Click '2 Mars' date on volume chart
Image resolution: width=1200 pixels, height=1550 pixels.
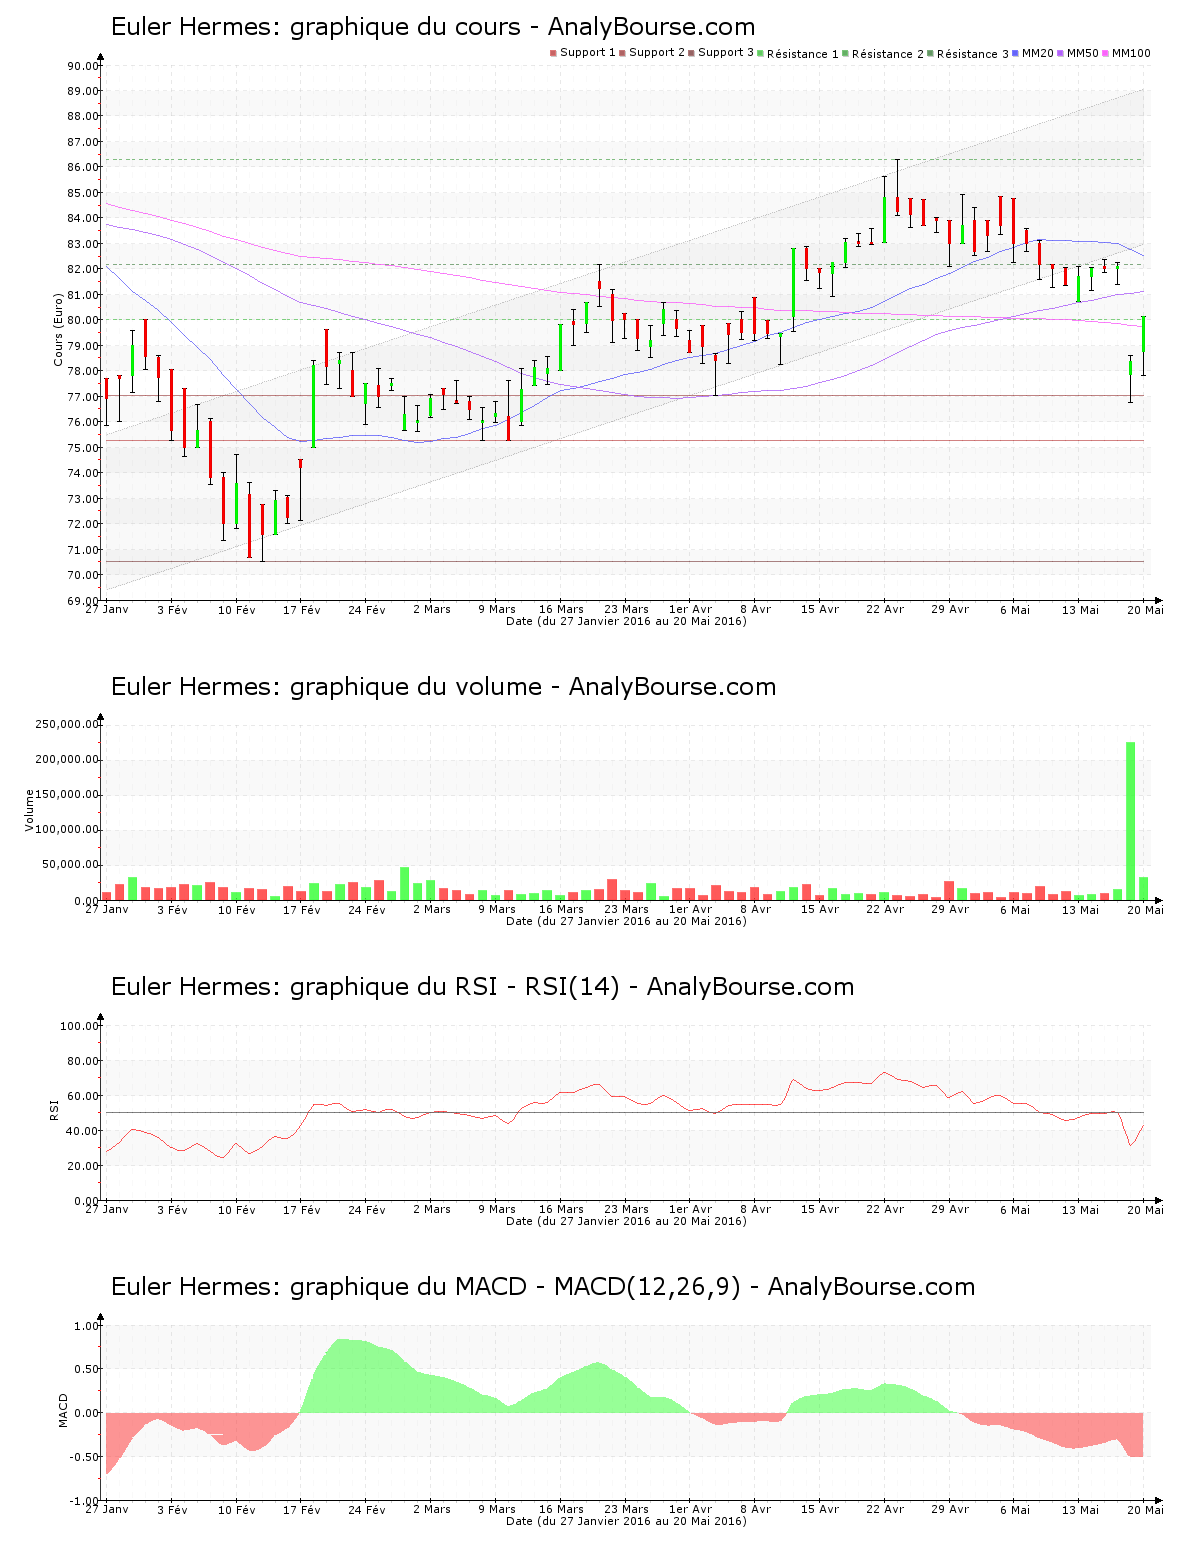tap(432, 909)
